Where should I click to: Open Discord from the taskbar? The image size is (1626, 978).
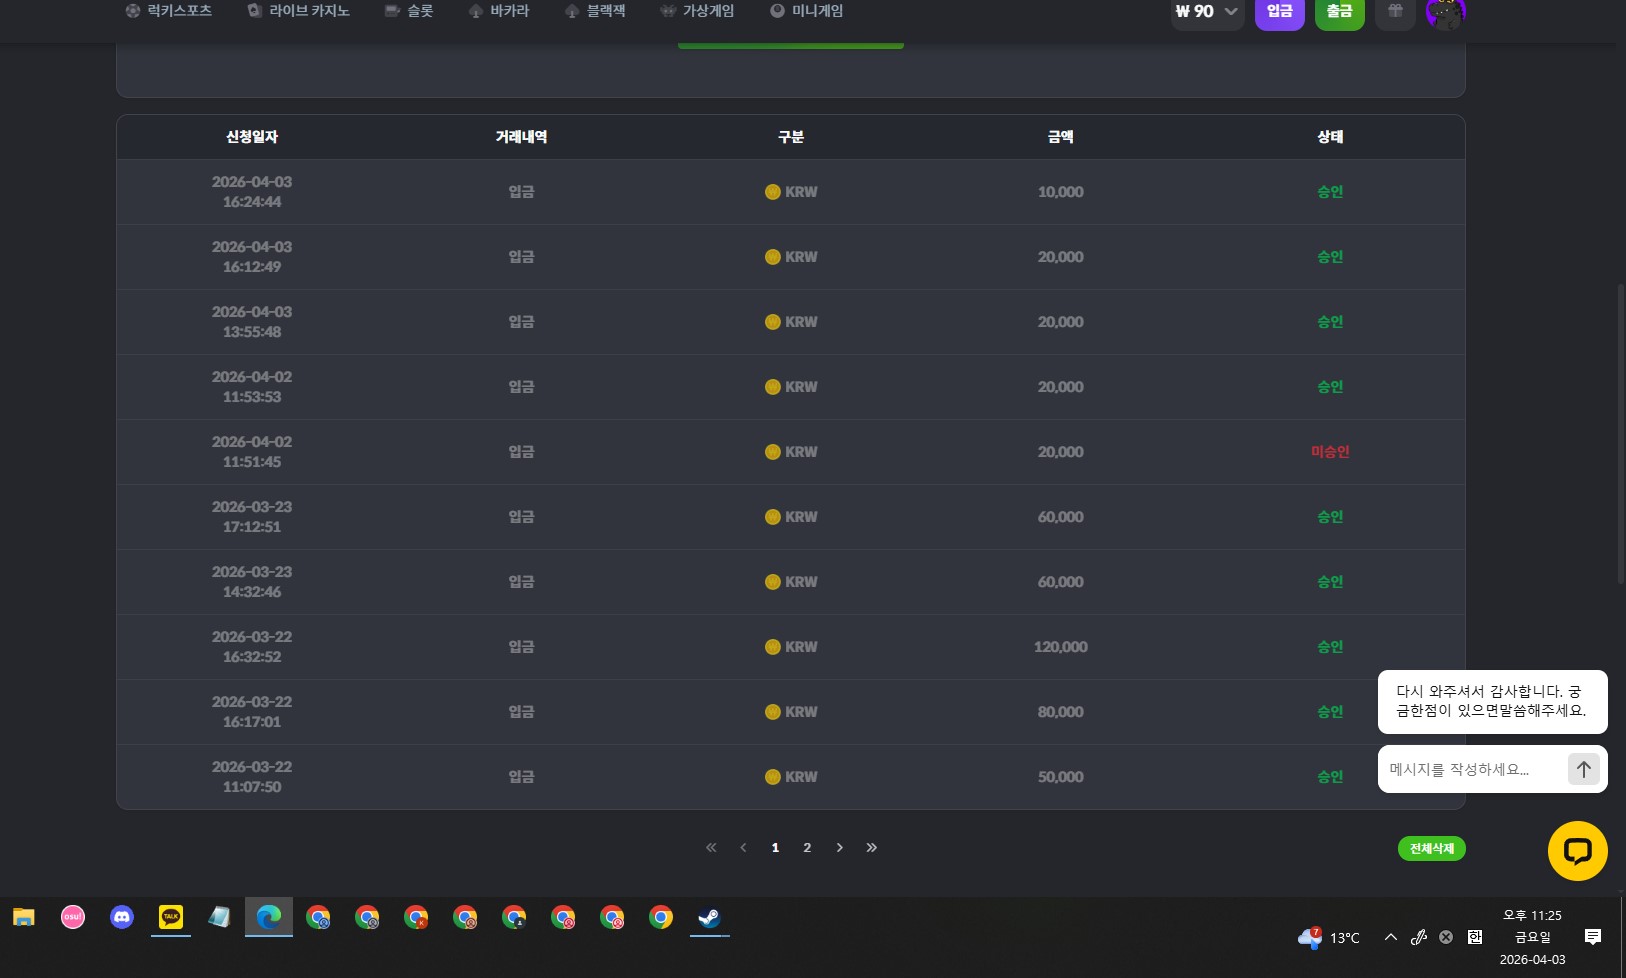pyautogui.click(x=122, y=917)
